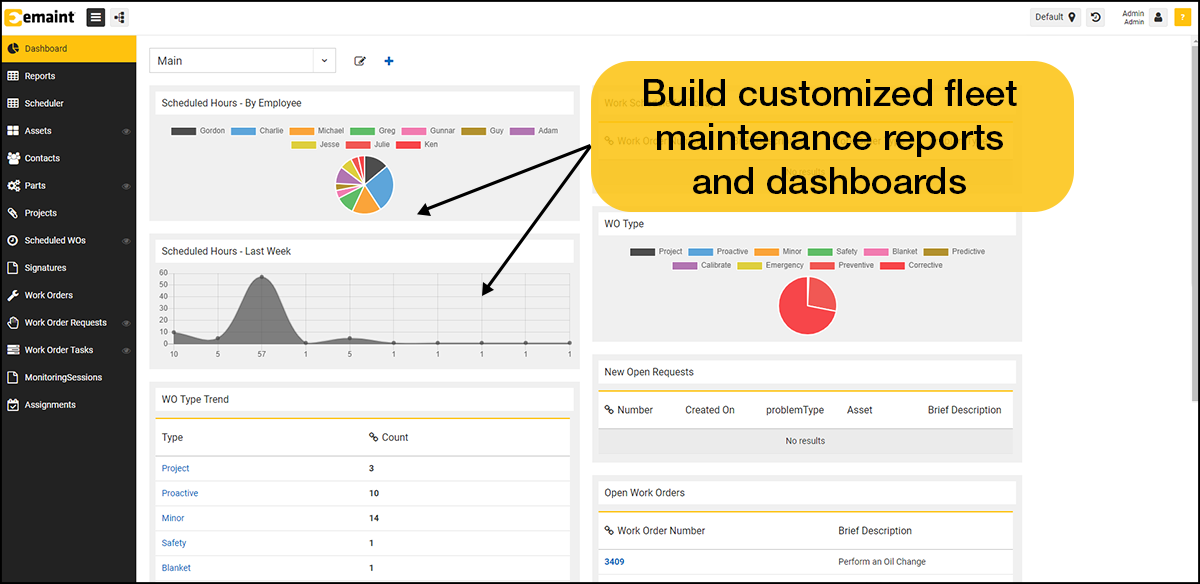Image resolution: width=1200 pixels, height=584 pixels.
Task: Click 'Perform an Oil Change' description text
Action: [882, 562]
